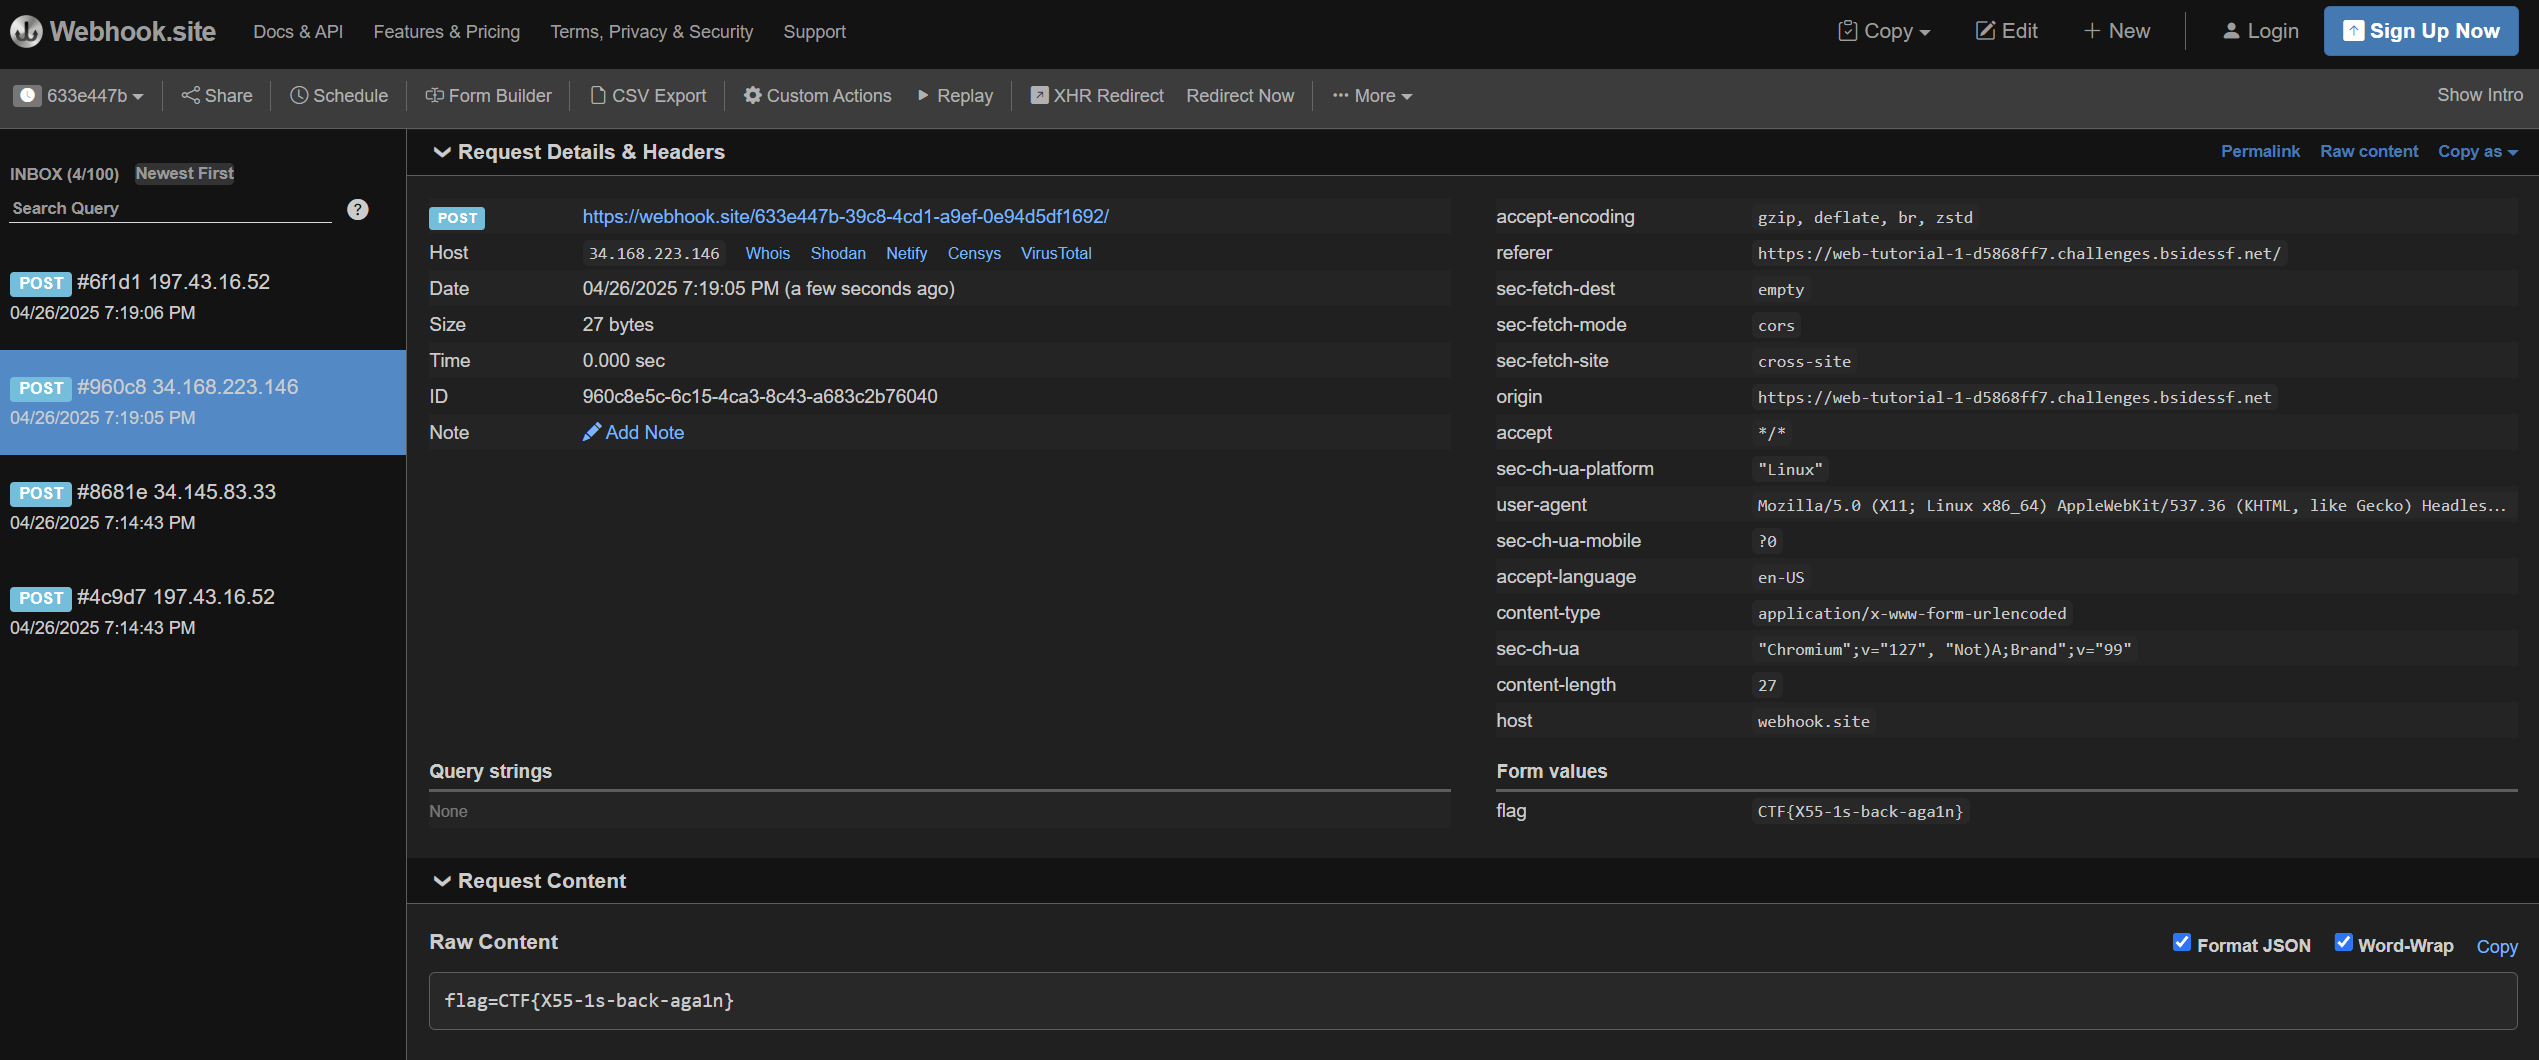The width and height of the screenshot is (2539, 1060).
Task: Click the content-type header value
Action: 1912,614
